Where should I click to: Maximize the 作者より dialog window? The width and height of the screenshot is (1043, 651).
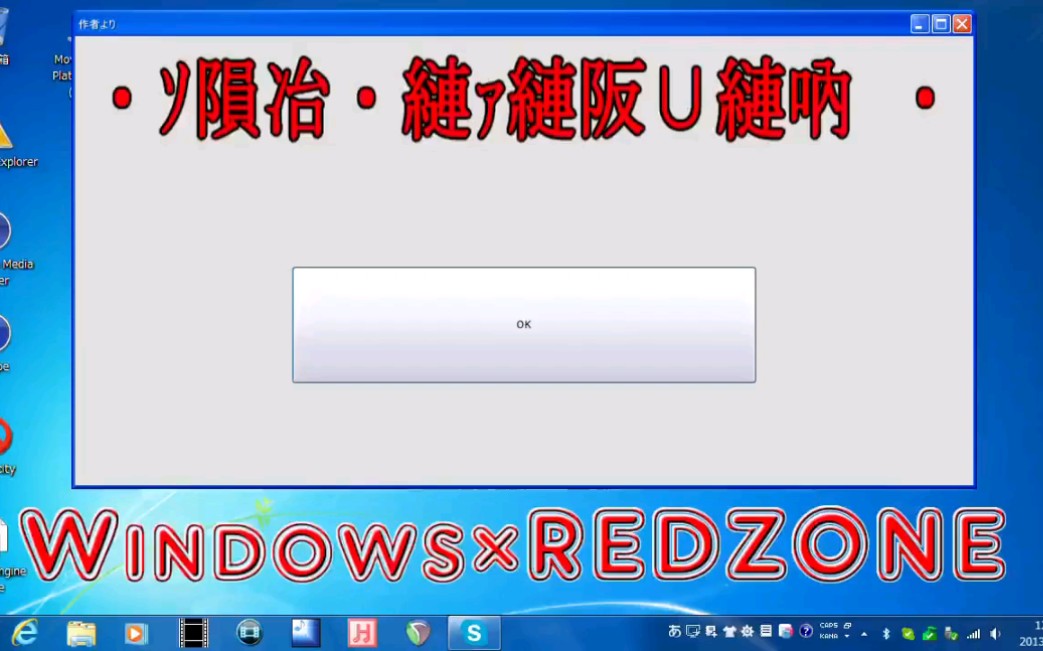(x=941, y=24)
